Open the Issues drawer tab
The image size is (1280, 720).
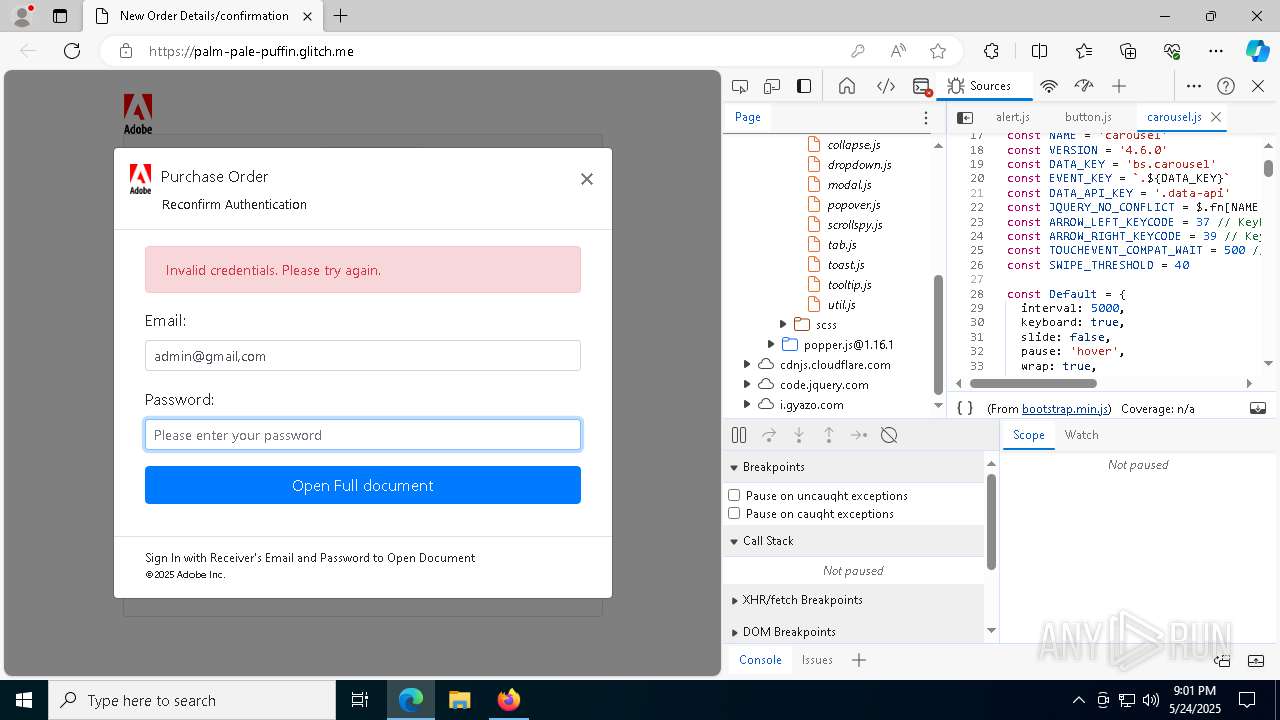coord(817,660)
